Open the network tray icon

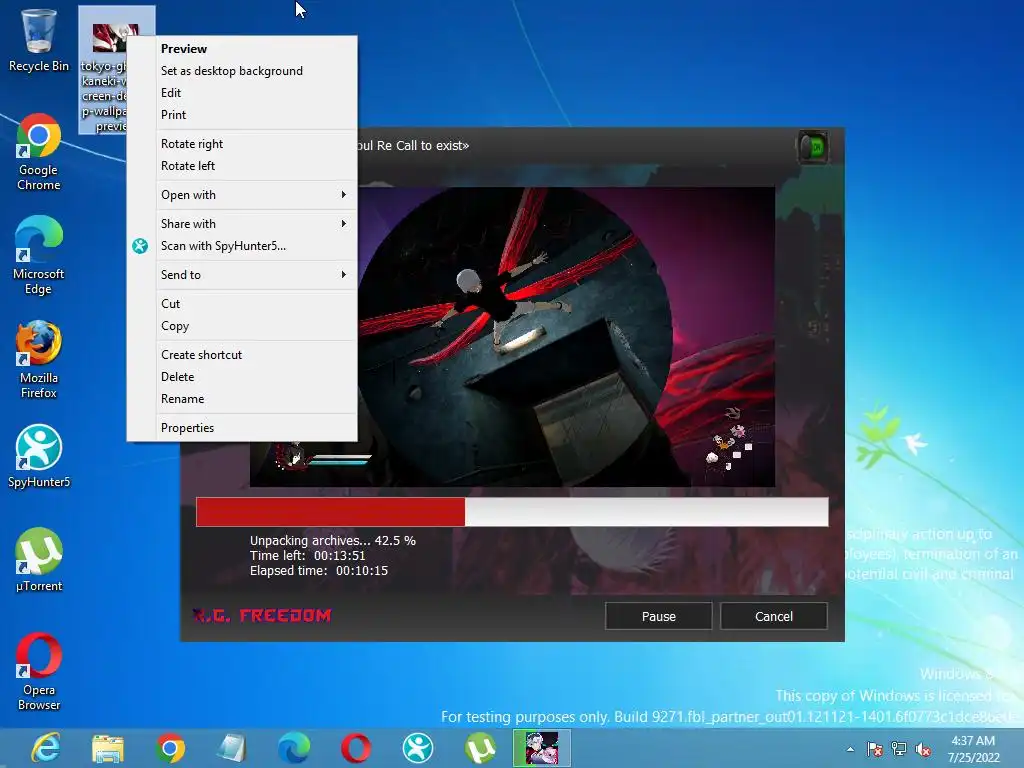click(x=899, y=749)
